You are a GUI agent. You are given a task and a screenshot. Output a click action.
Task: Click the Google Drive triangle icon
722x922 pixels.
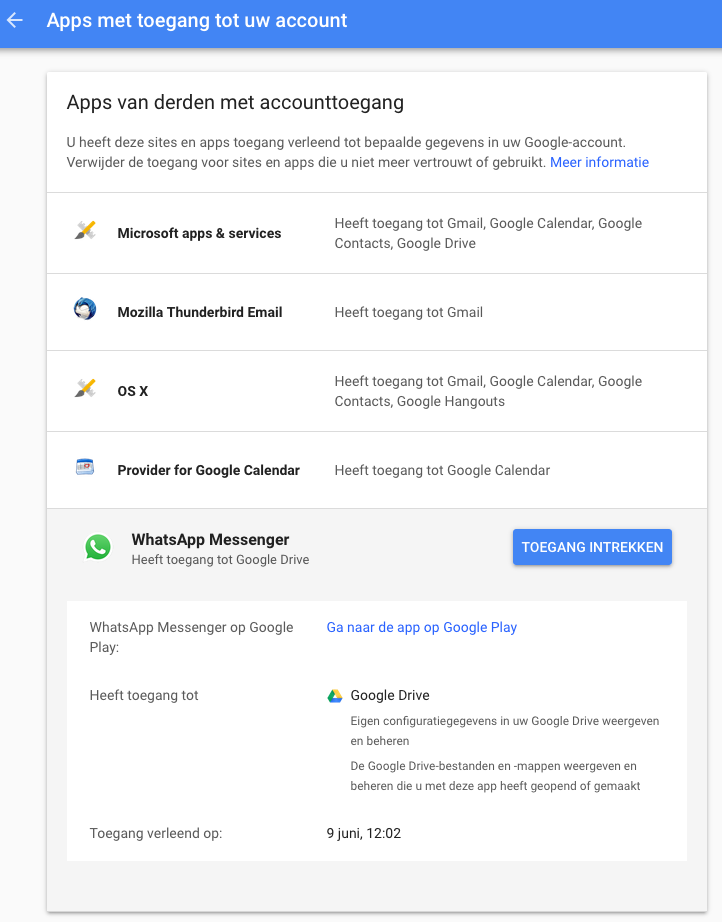click(335, 696)
